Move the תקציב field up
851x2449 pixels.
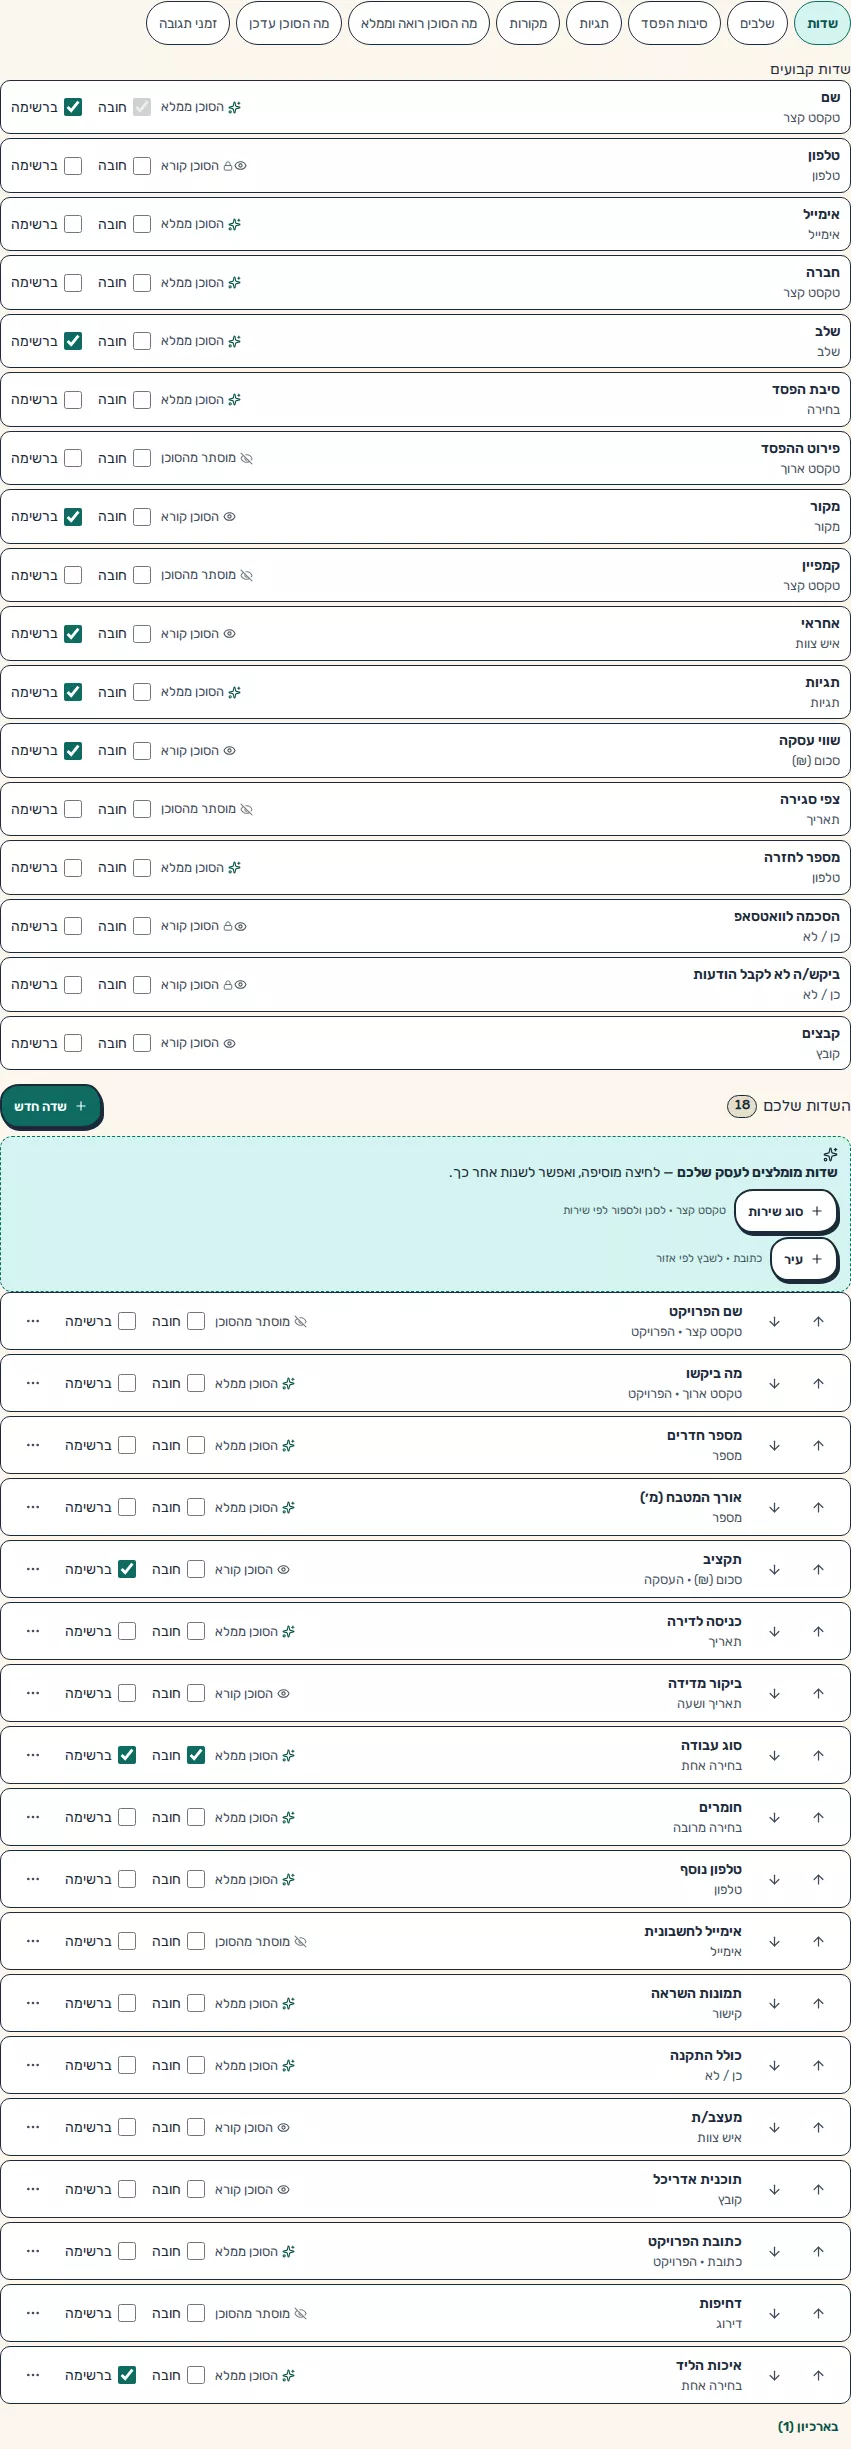819,1570
